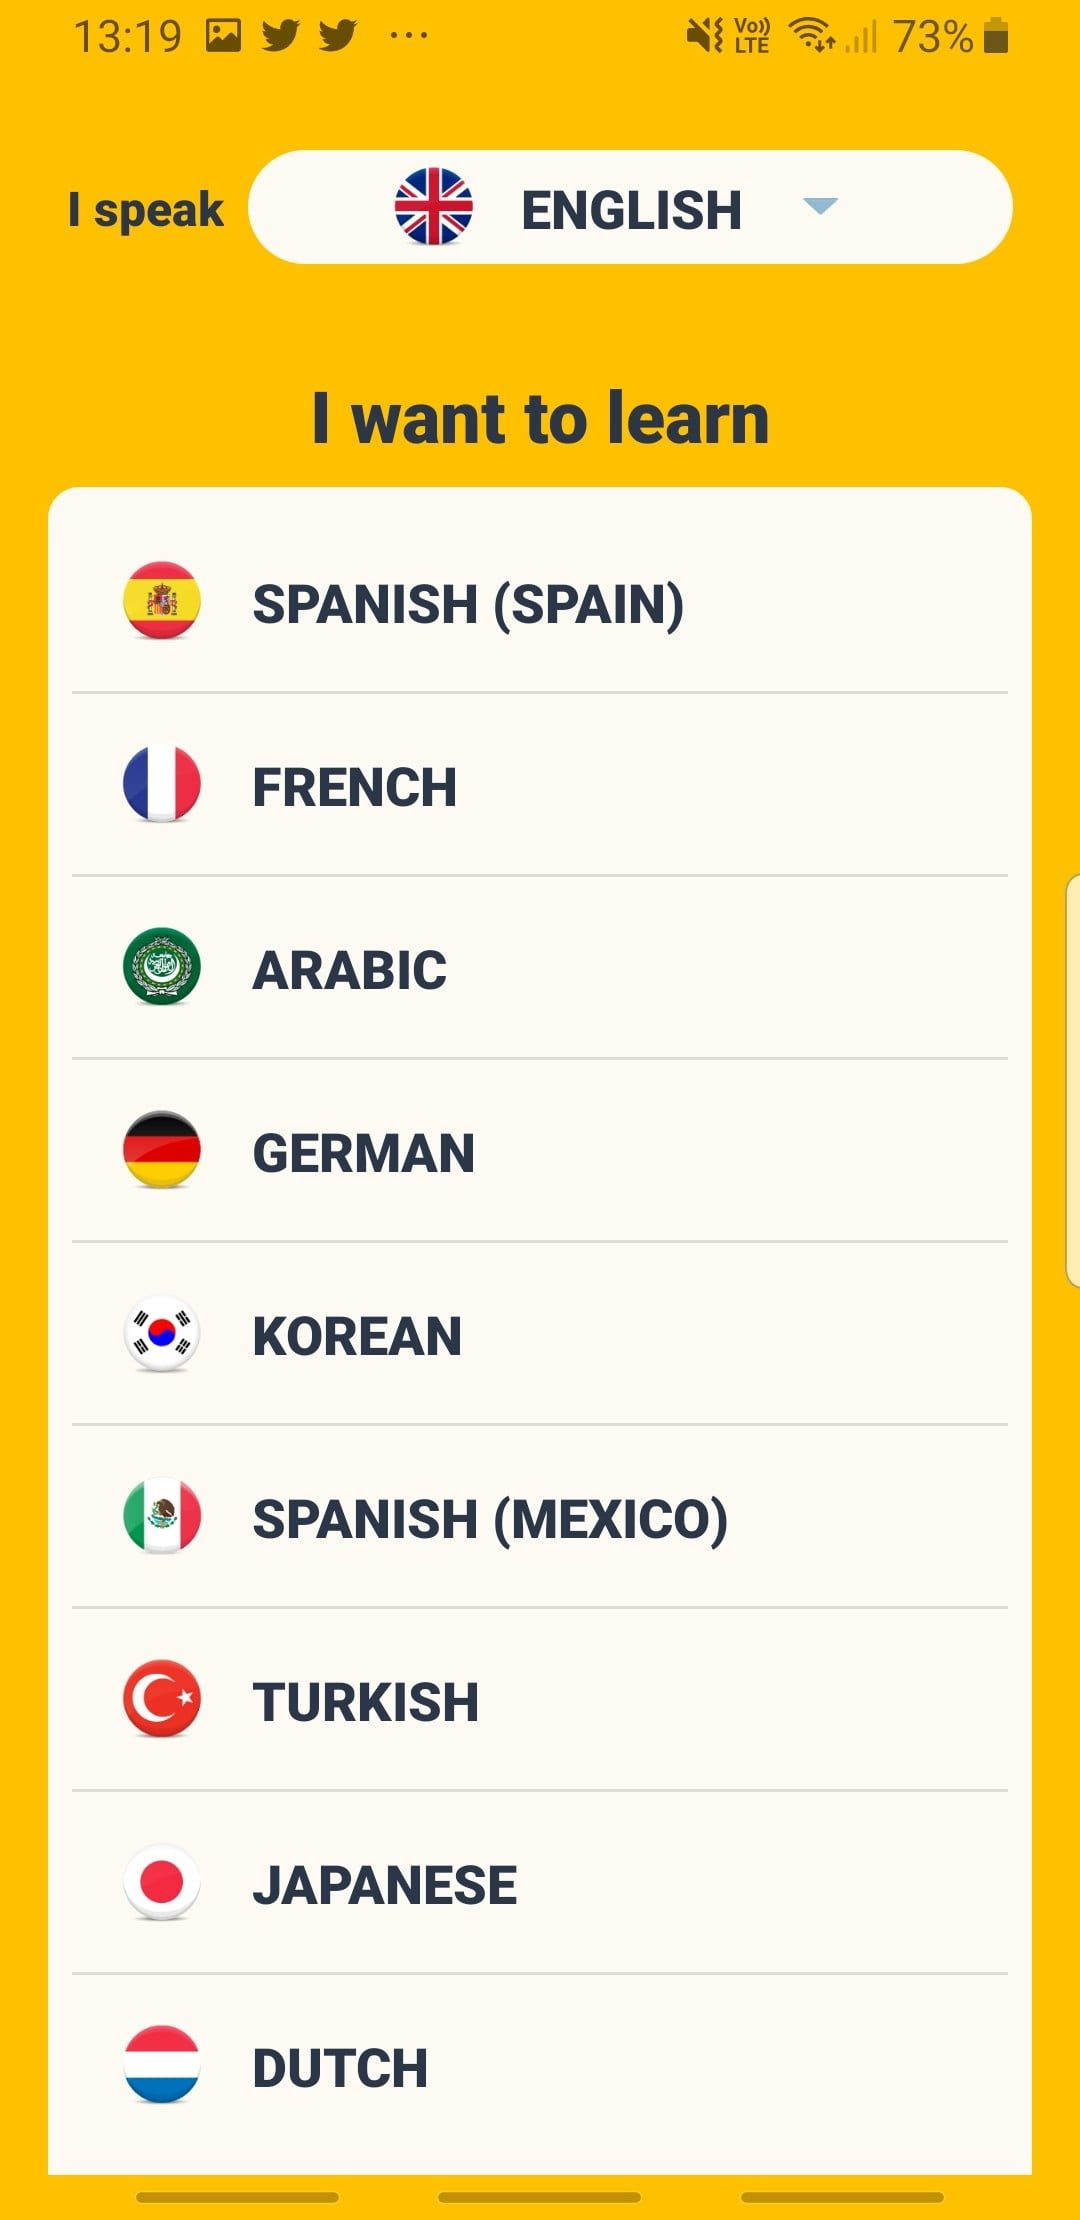Tap the Spain flag icon
The height and width of the screenshot is (2220, 1080).
[162, 600]
